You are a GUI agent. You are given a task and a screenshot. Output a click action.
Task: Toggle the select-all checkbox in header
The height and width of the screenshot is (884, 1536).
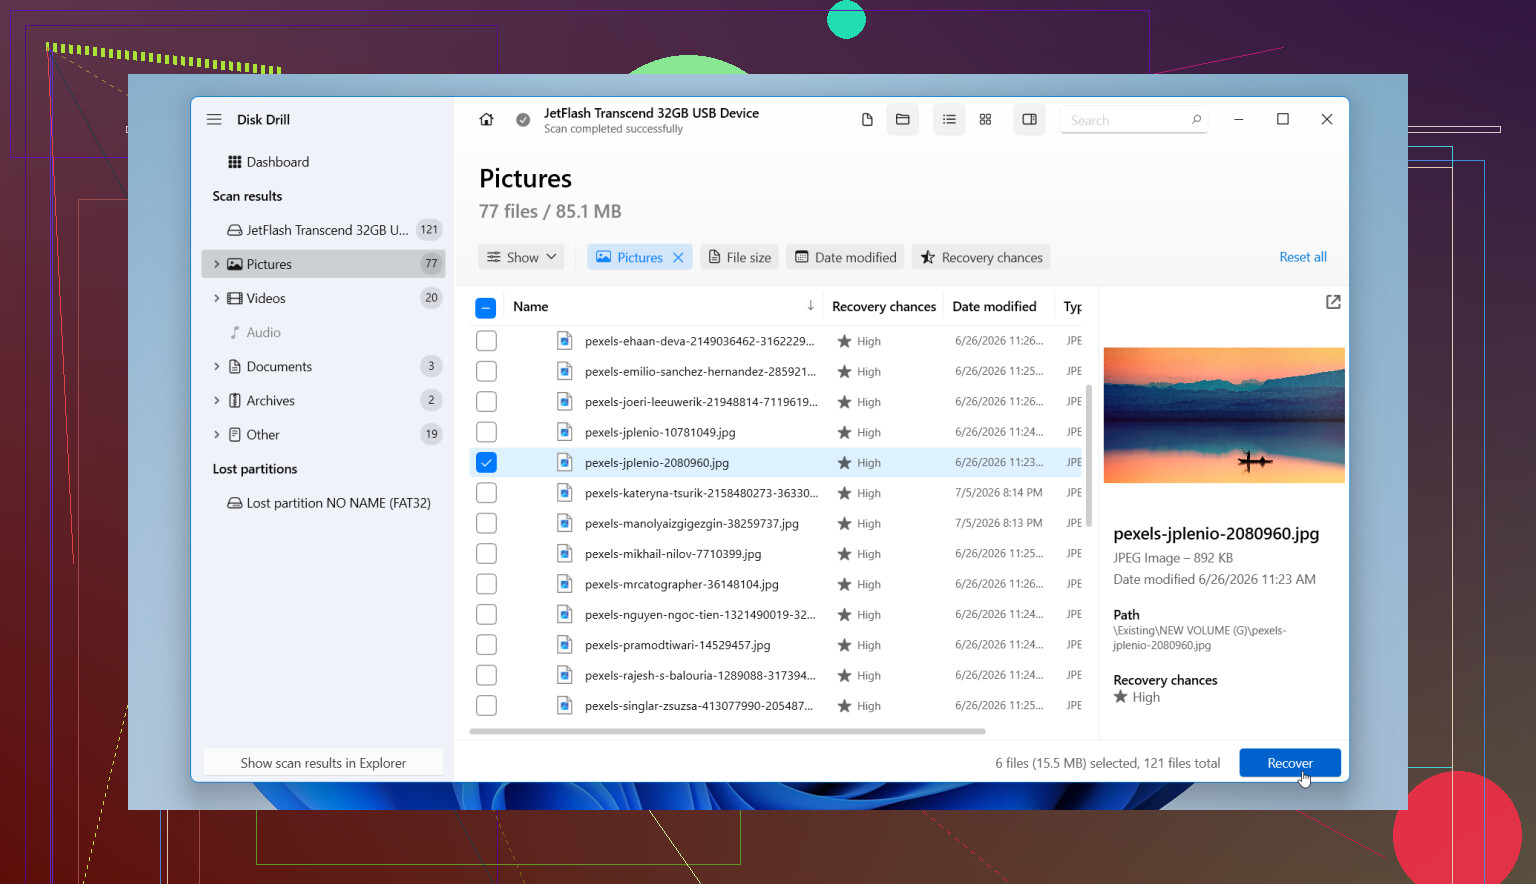tap(486, 308)
